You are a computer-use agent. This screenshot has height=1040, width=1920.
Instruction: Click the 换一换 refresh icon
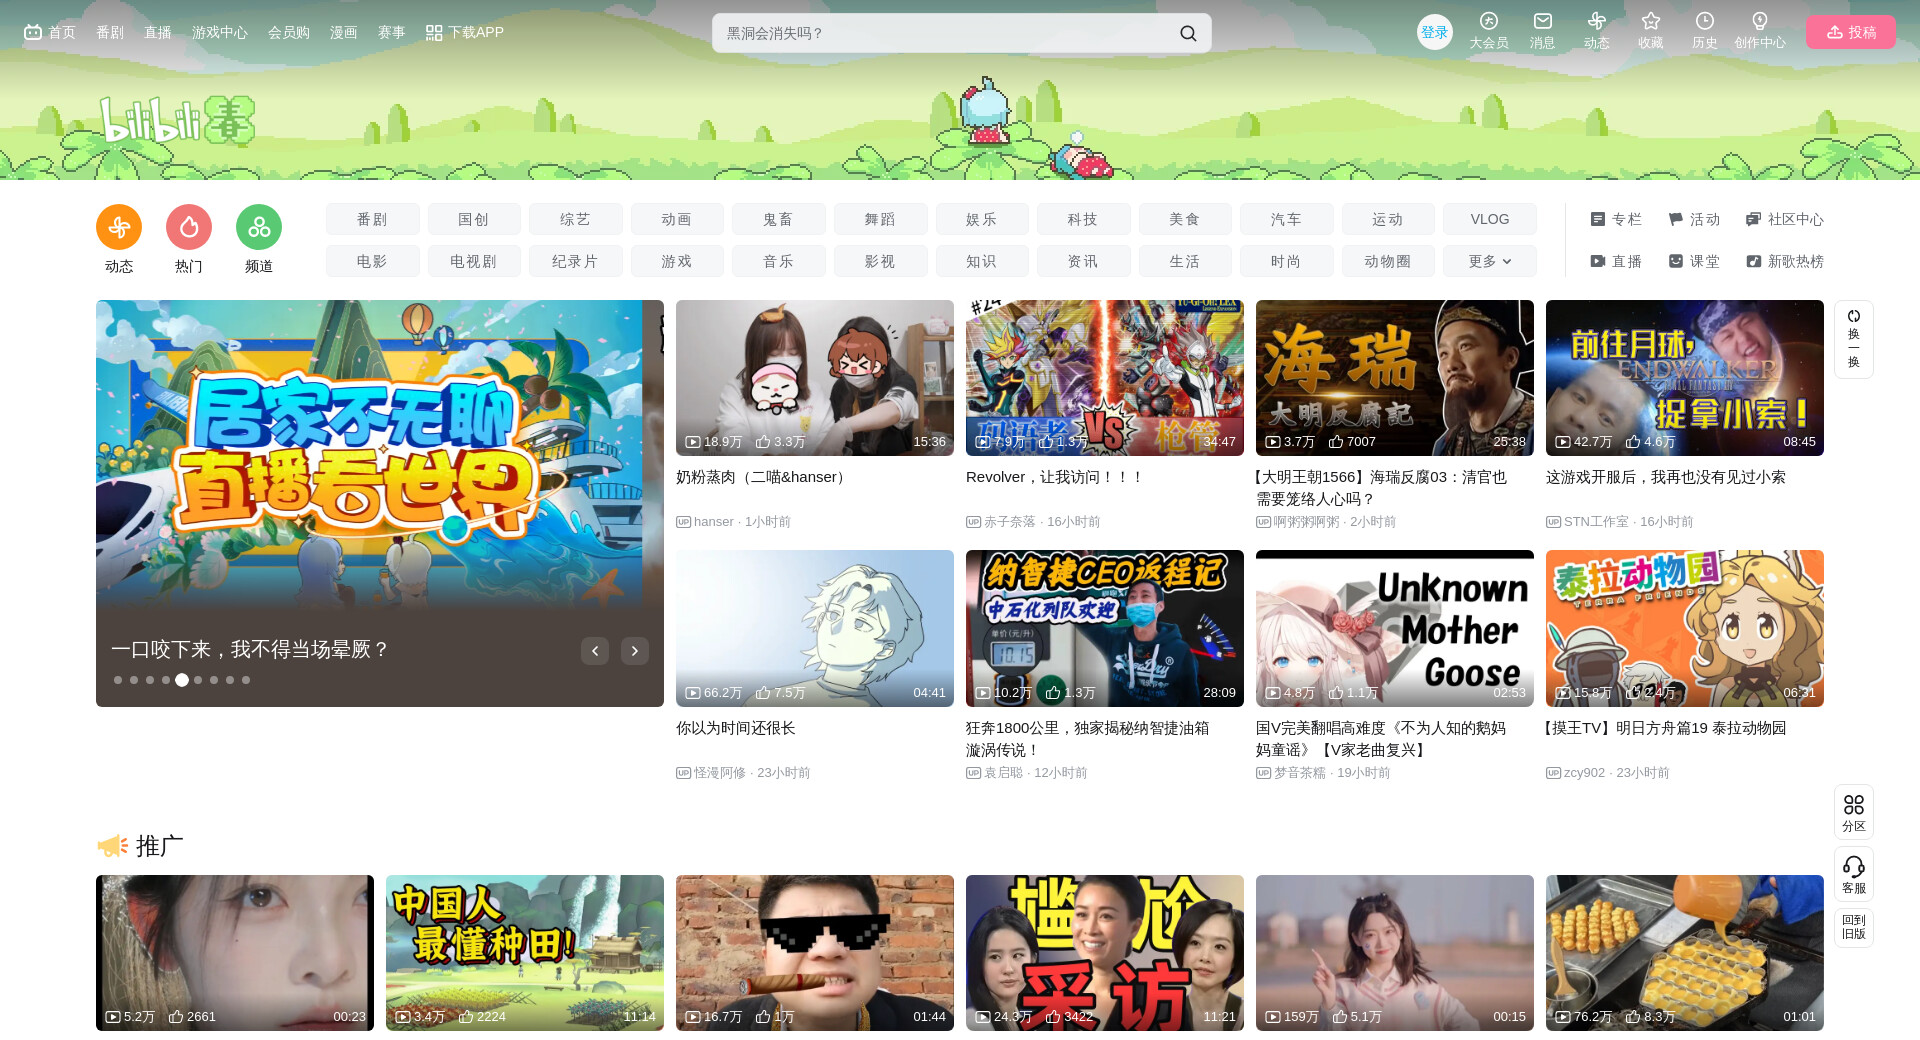pos(1854,339)
